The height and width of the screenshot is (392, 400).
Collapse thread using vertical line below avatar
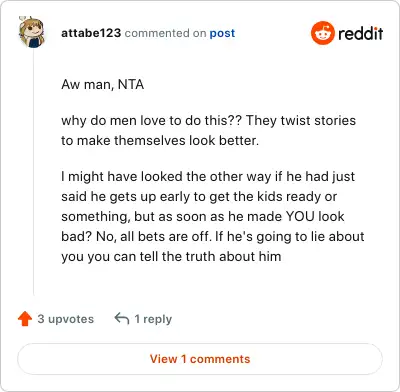34,172
